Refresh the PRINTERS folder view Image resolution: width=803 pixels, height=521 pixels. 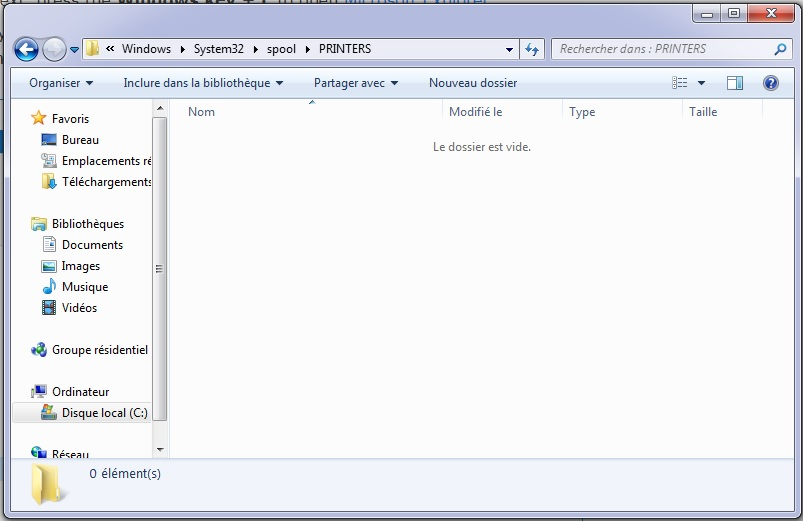(532, 49)
